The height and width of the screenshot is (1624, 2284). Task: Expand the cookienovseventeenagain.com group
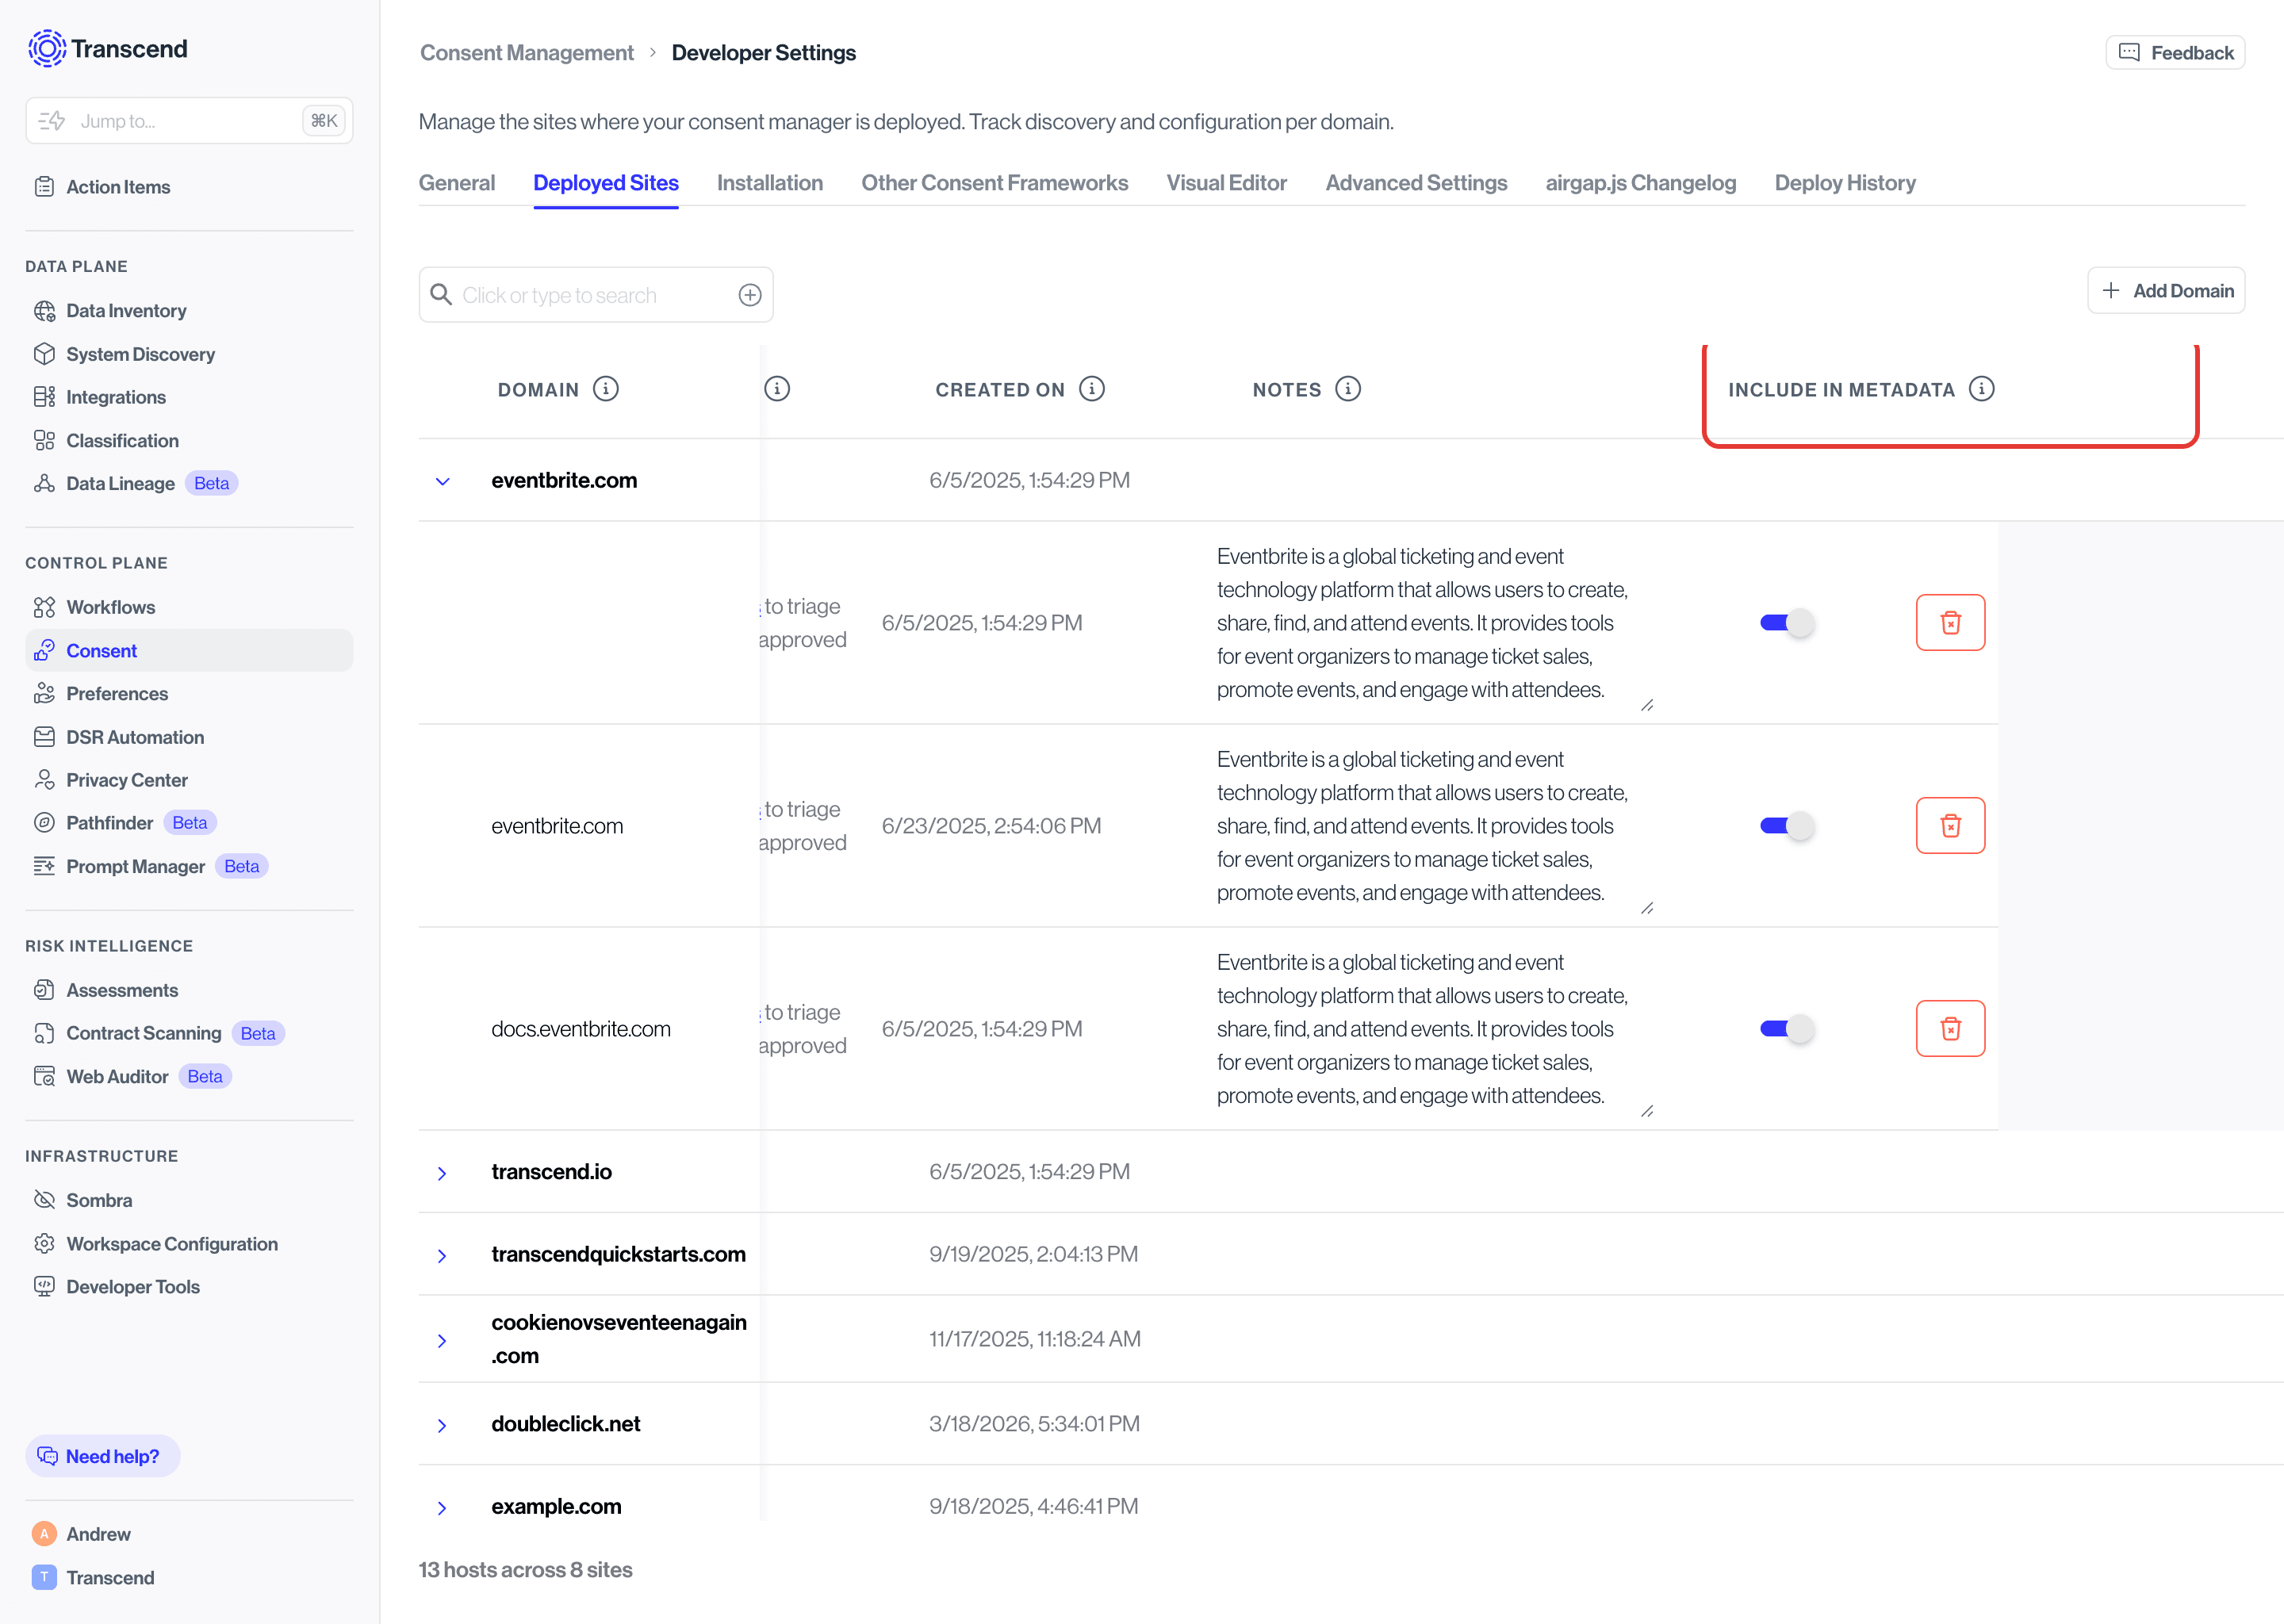tap(443, 1341)
